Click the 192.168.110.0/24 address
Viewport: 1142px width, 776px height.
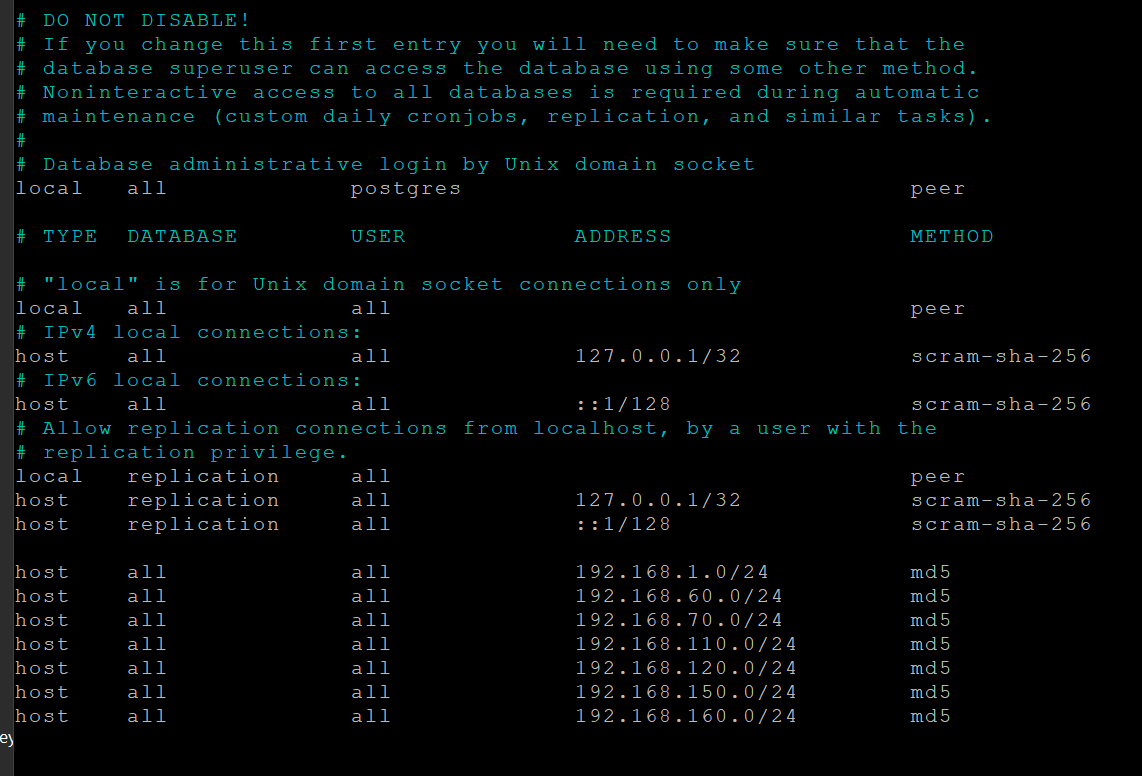tap(685, 645)
